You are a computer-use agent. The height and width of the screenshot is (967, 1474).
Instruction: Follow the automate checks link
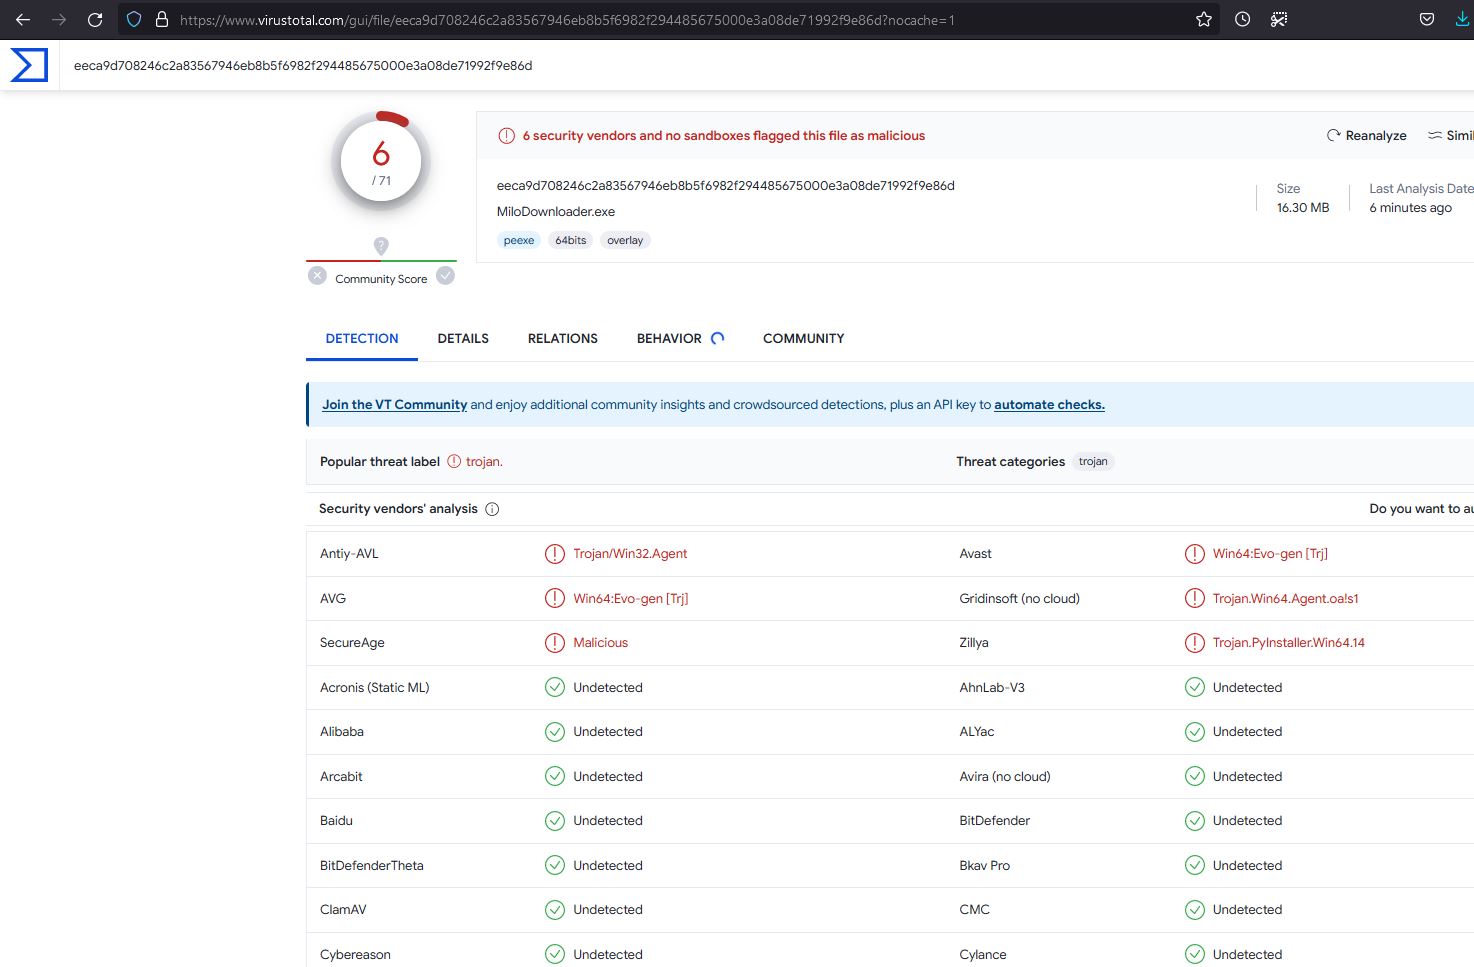point(1049,405)
